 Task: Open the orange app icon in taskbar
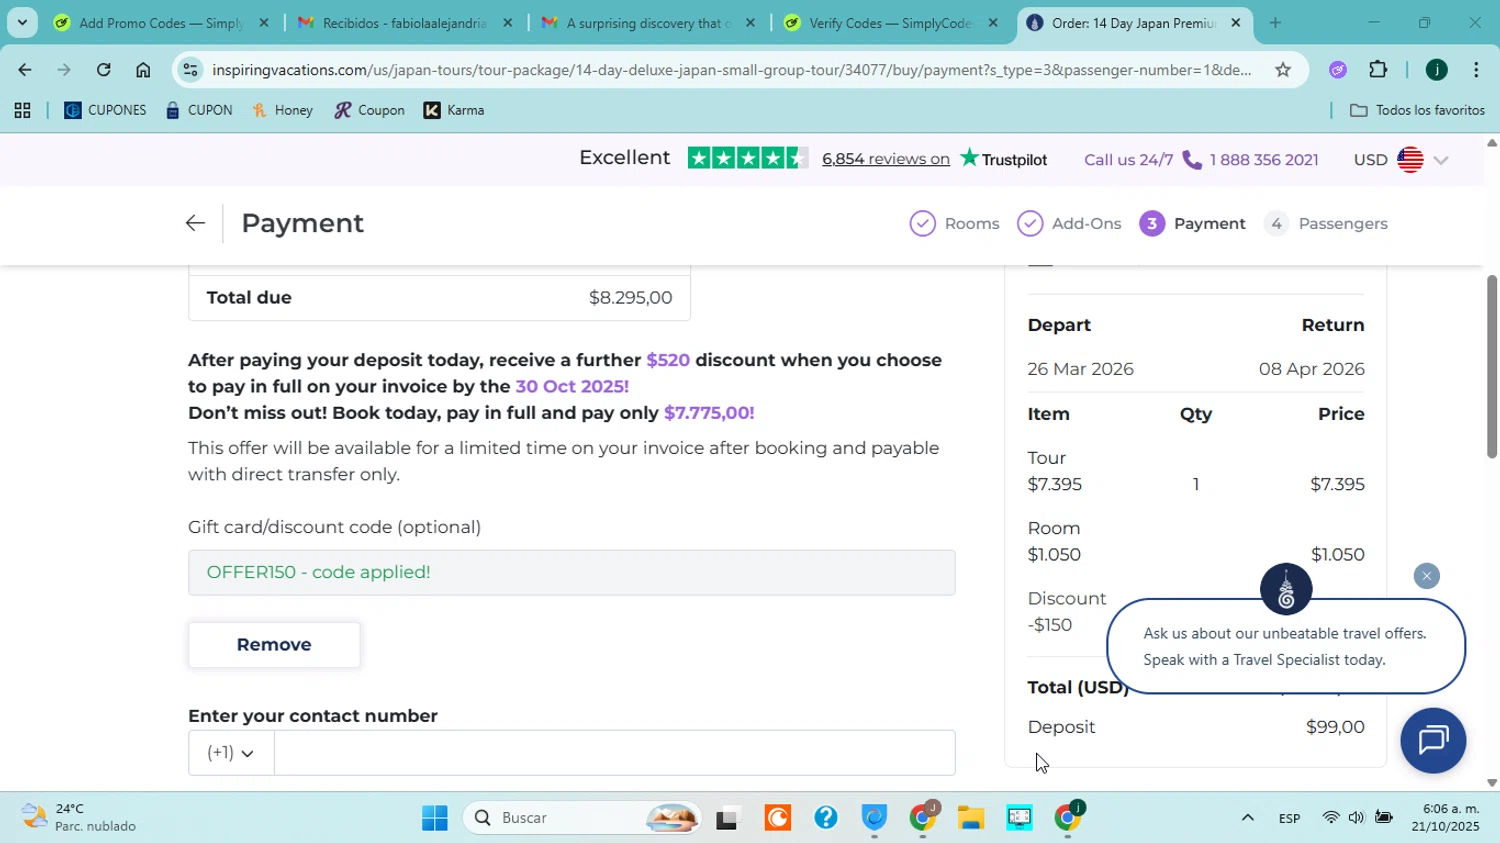[777, 818]
